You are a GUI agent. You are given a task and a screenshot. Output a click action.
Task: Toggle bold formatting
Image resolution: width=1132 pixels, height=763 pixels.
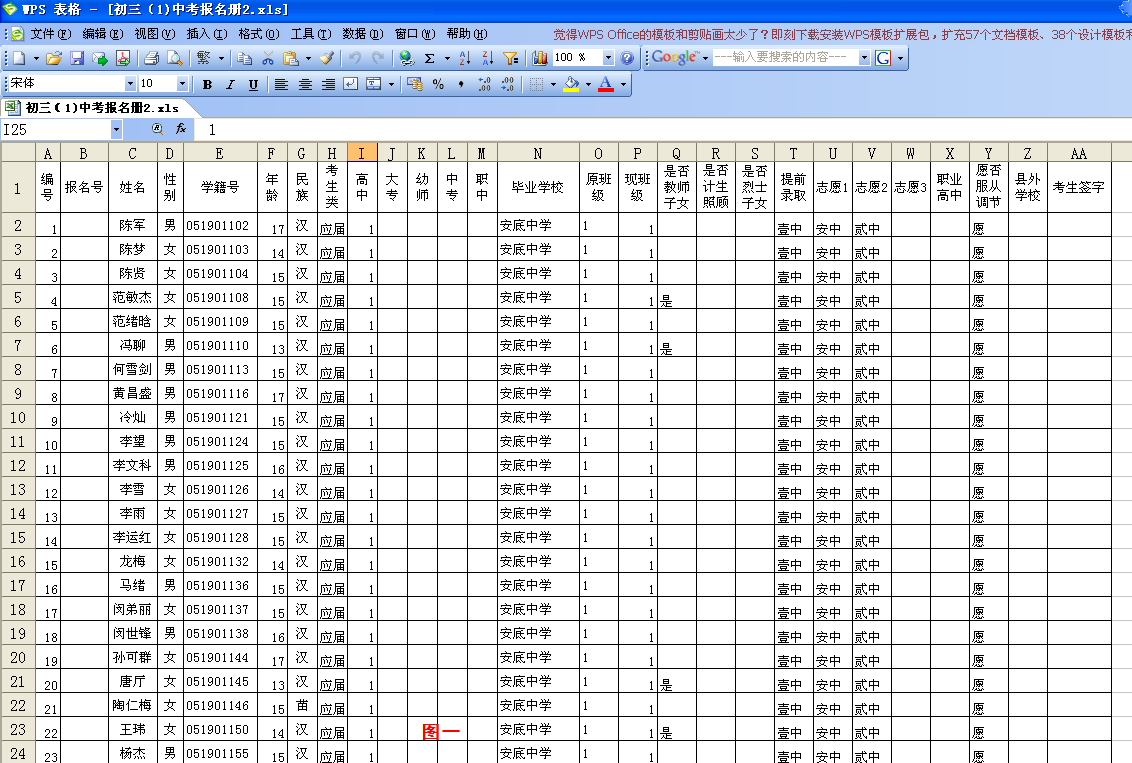(x=206, y=85)
